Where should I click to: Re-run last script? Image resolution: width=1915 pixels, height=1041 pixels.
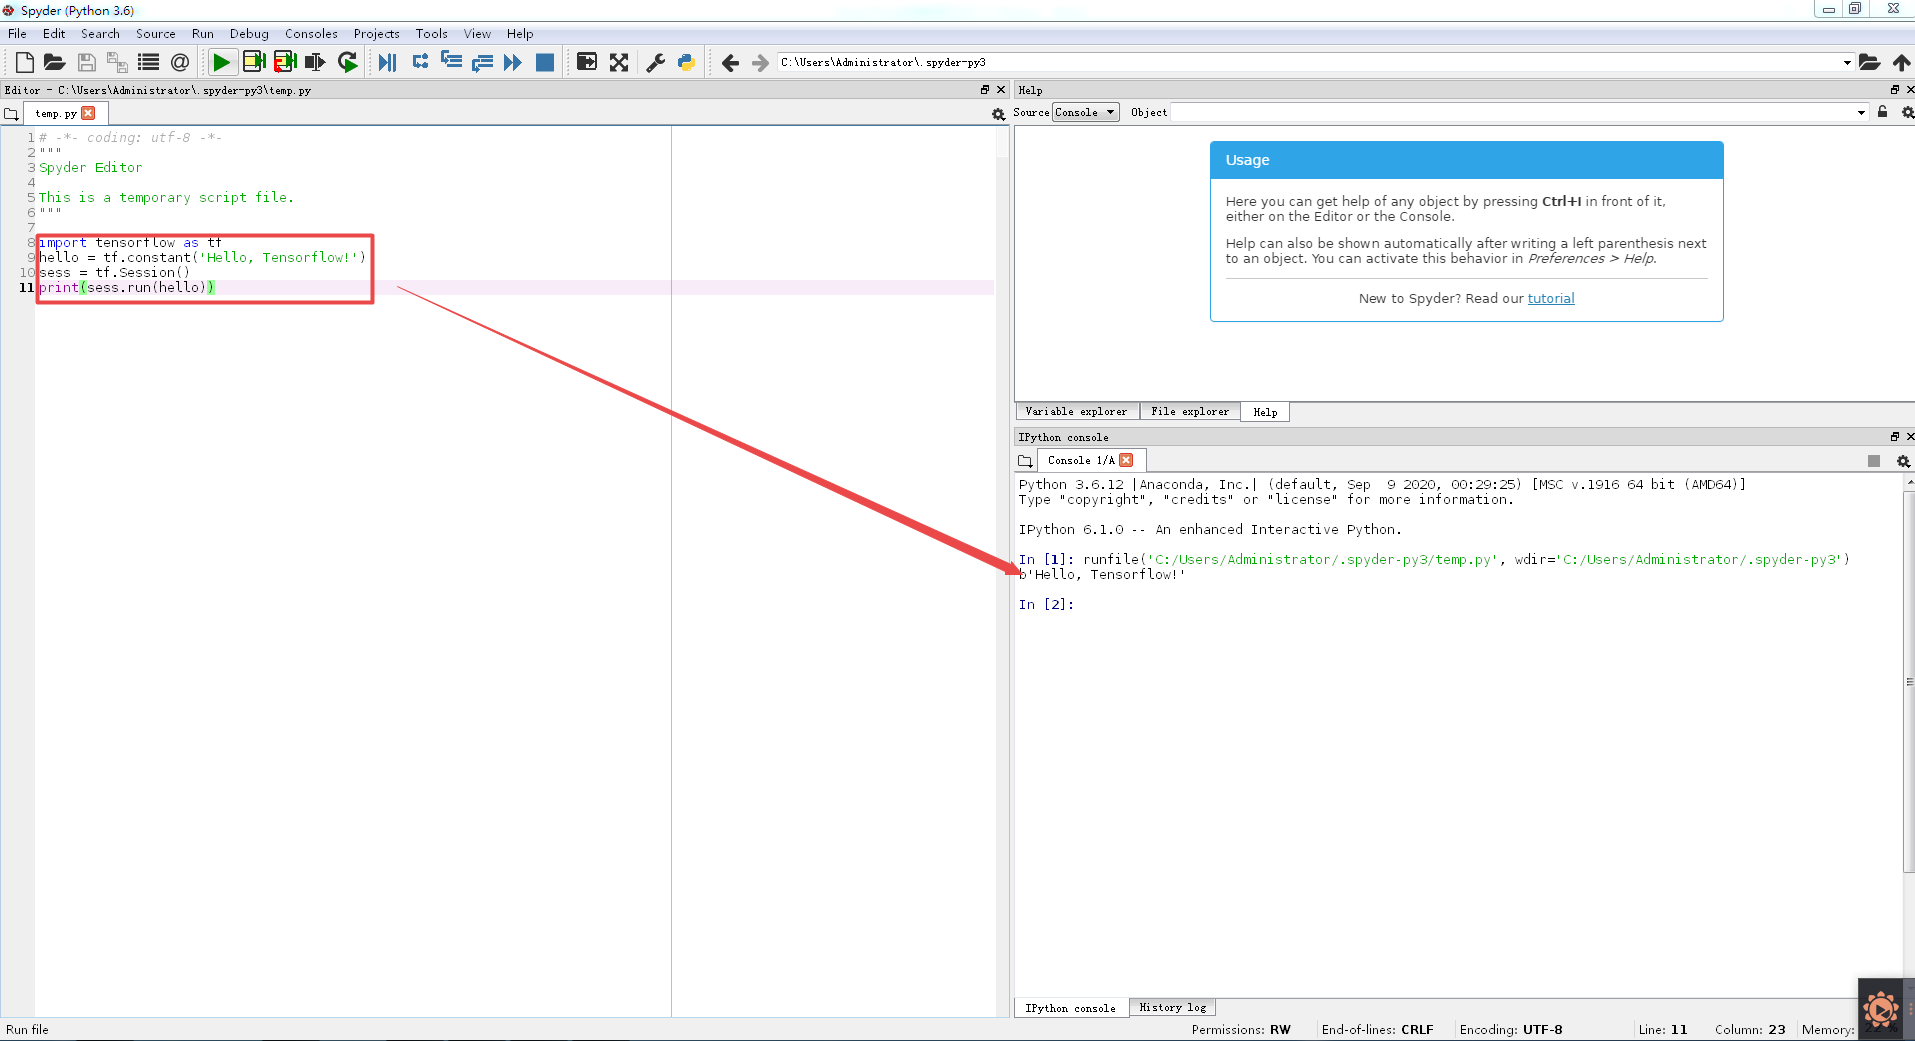click(347, 62)
